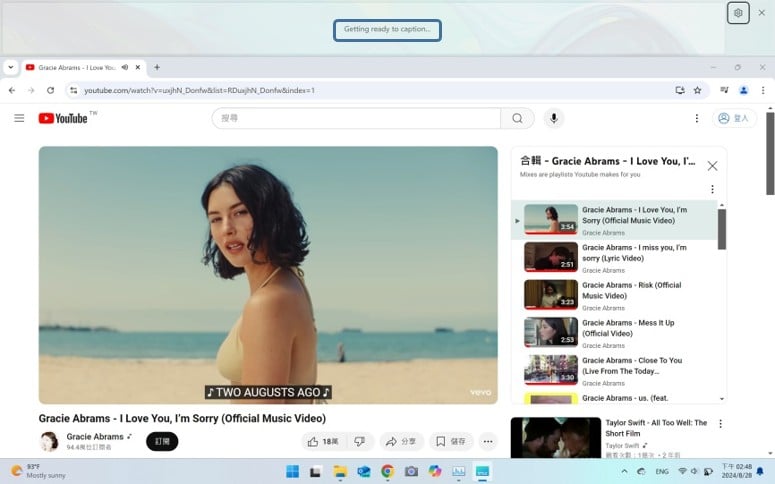Open Chrome media controls icon

724,90
